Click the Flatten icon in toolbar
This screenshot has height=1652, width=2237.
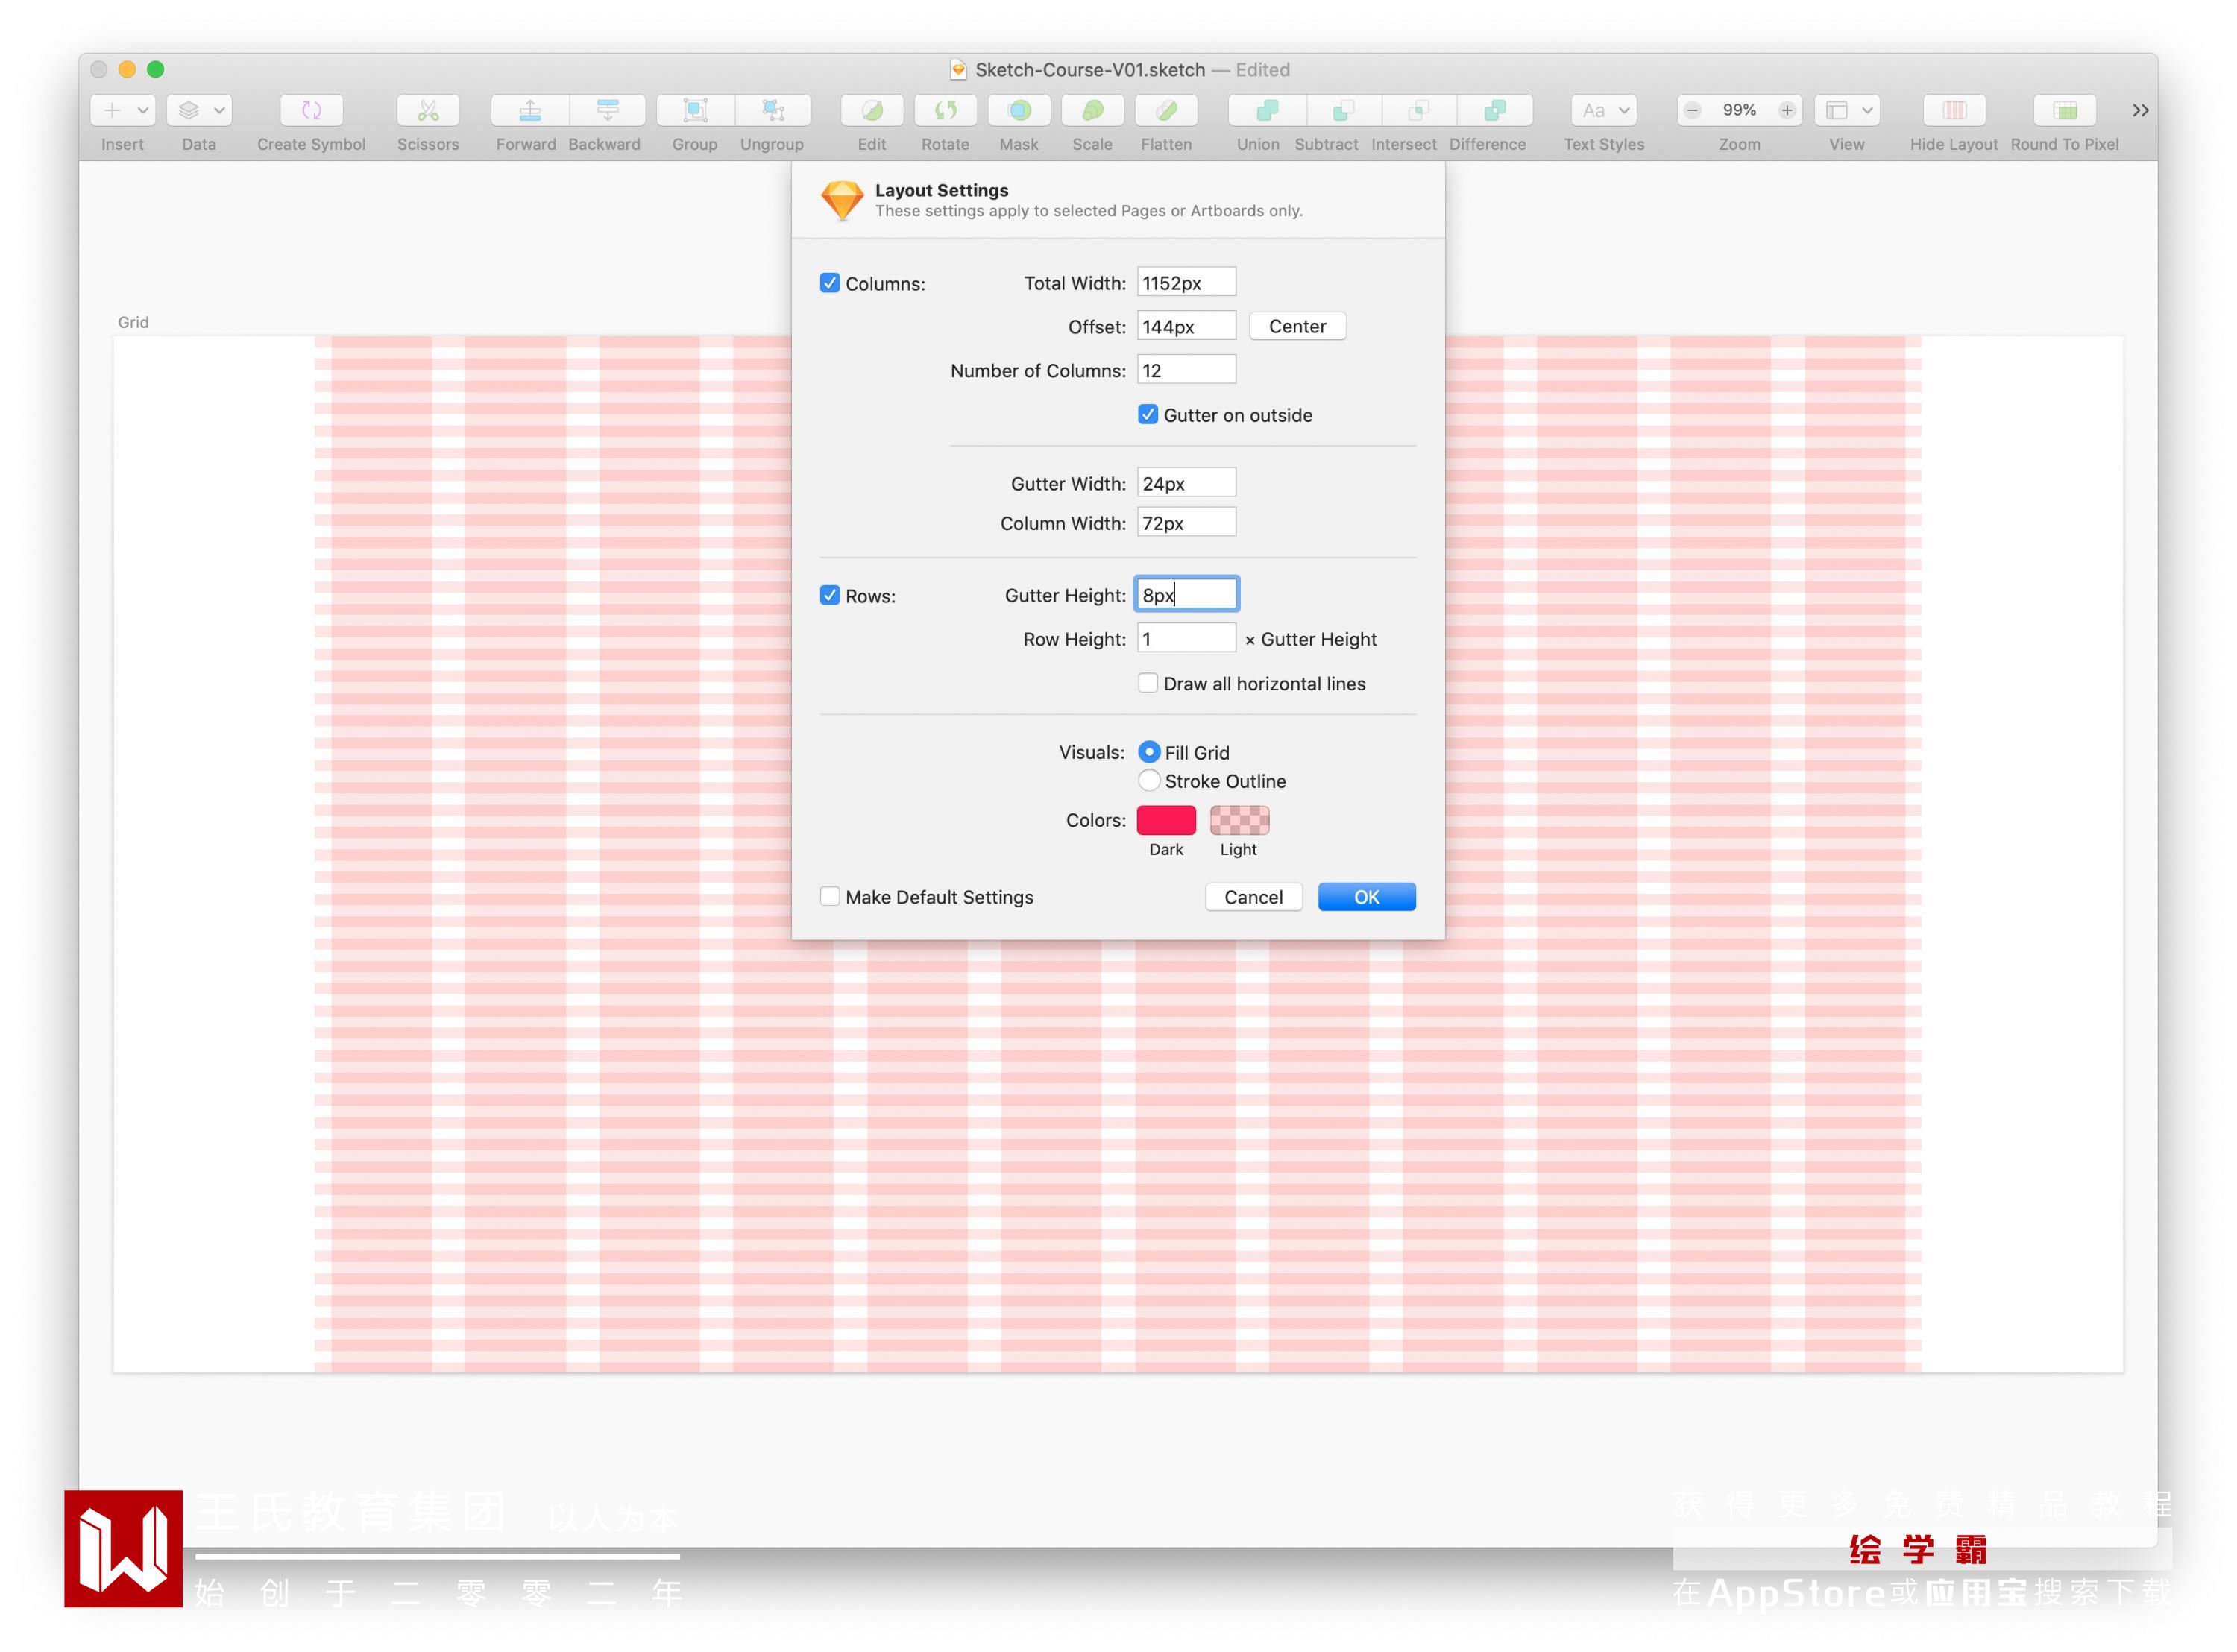pos(1166,110)
